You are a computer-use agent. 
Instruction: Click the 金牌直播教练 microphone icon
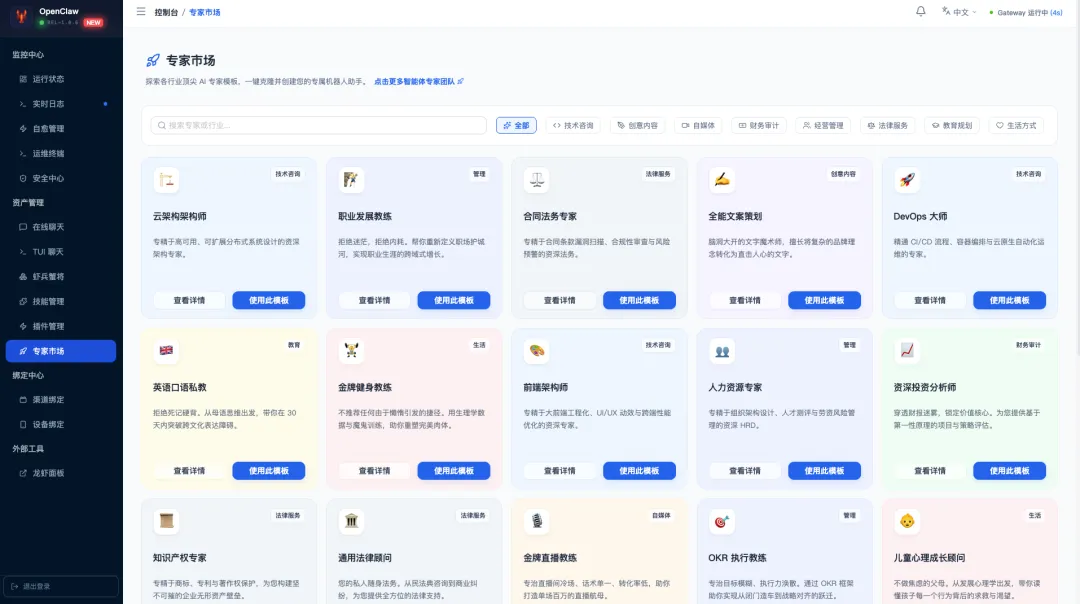tap(537, 521)
